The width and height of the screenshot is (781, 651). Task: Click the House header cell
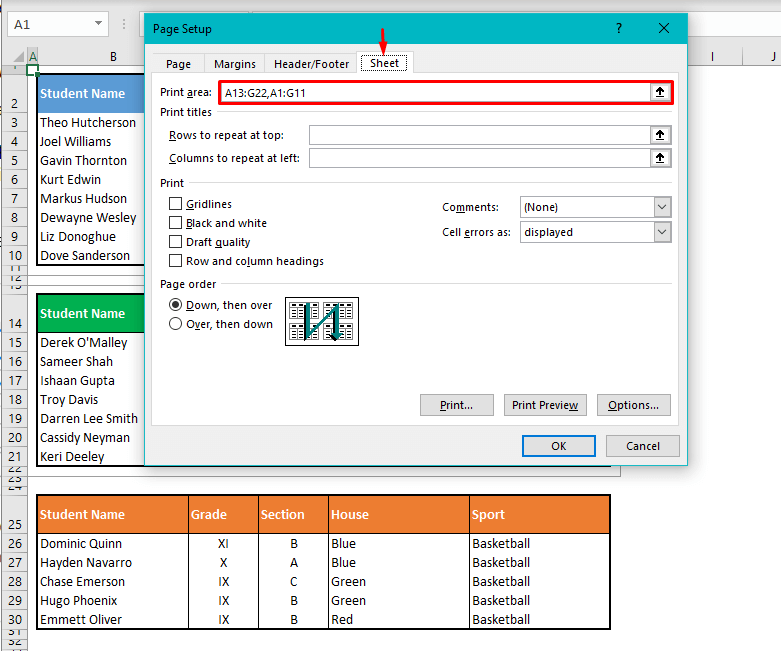pos(399,515)
